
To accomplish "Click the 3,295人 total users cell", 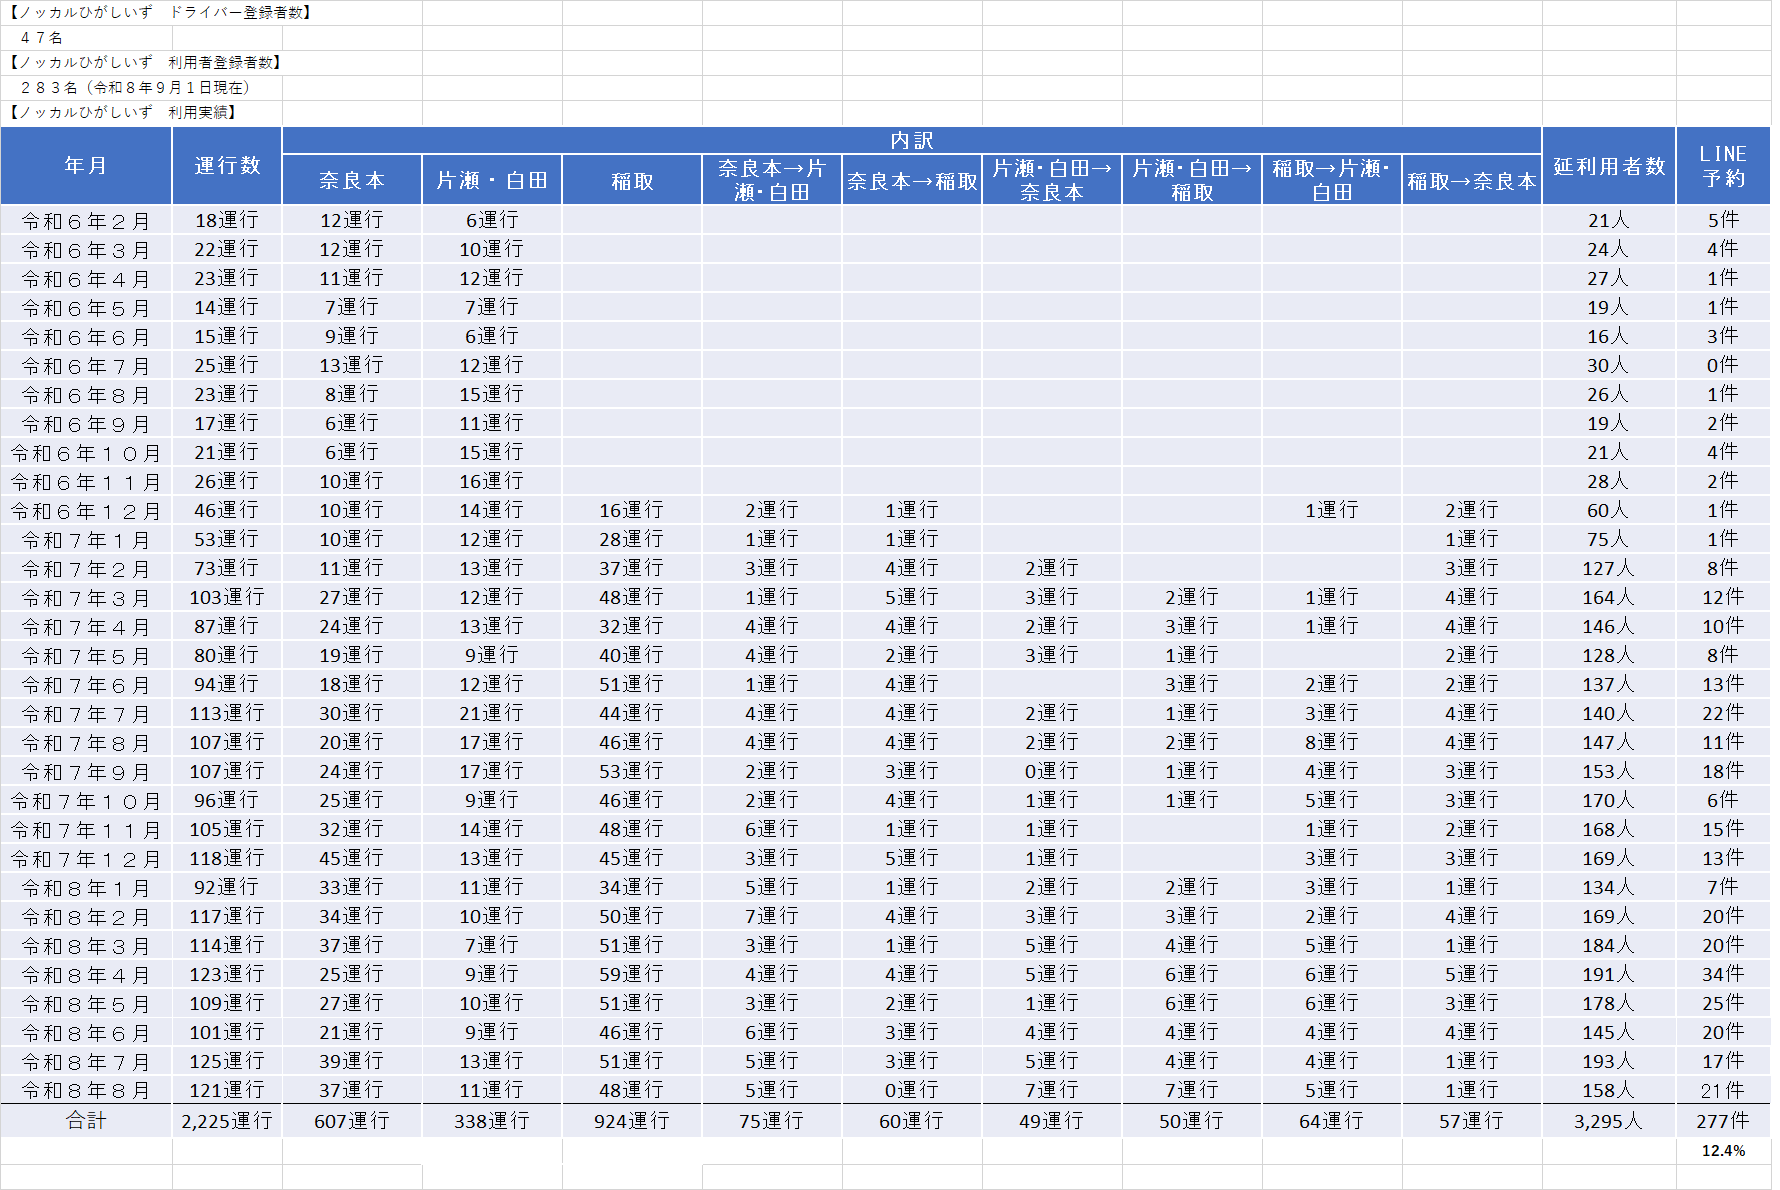I will click(x=1609, y=1121).
